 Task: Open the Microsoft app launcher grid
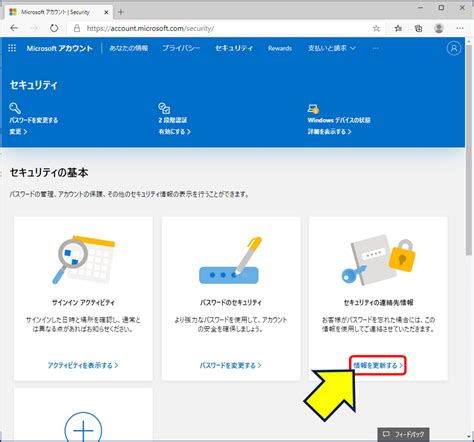click(x=12, y=48)
